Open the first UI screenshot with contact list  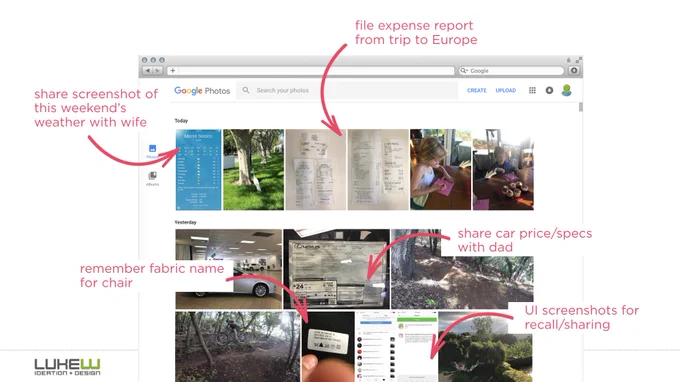[376, 347]
